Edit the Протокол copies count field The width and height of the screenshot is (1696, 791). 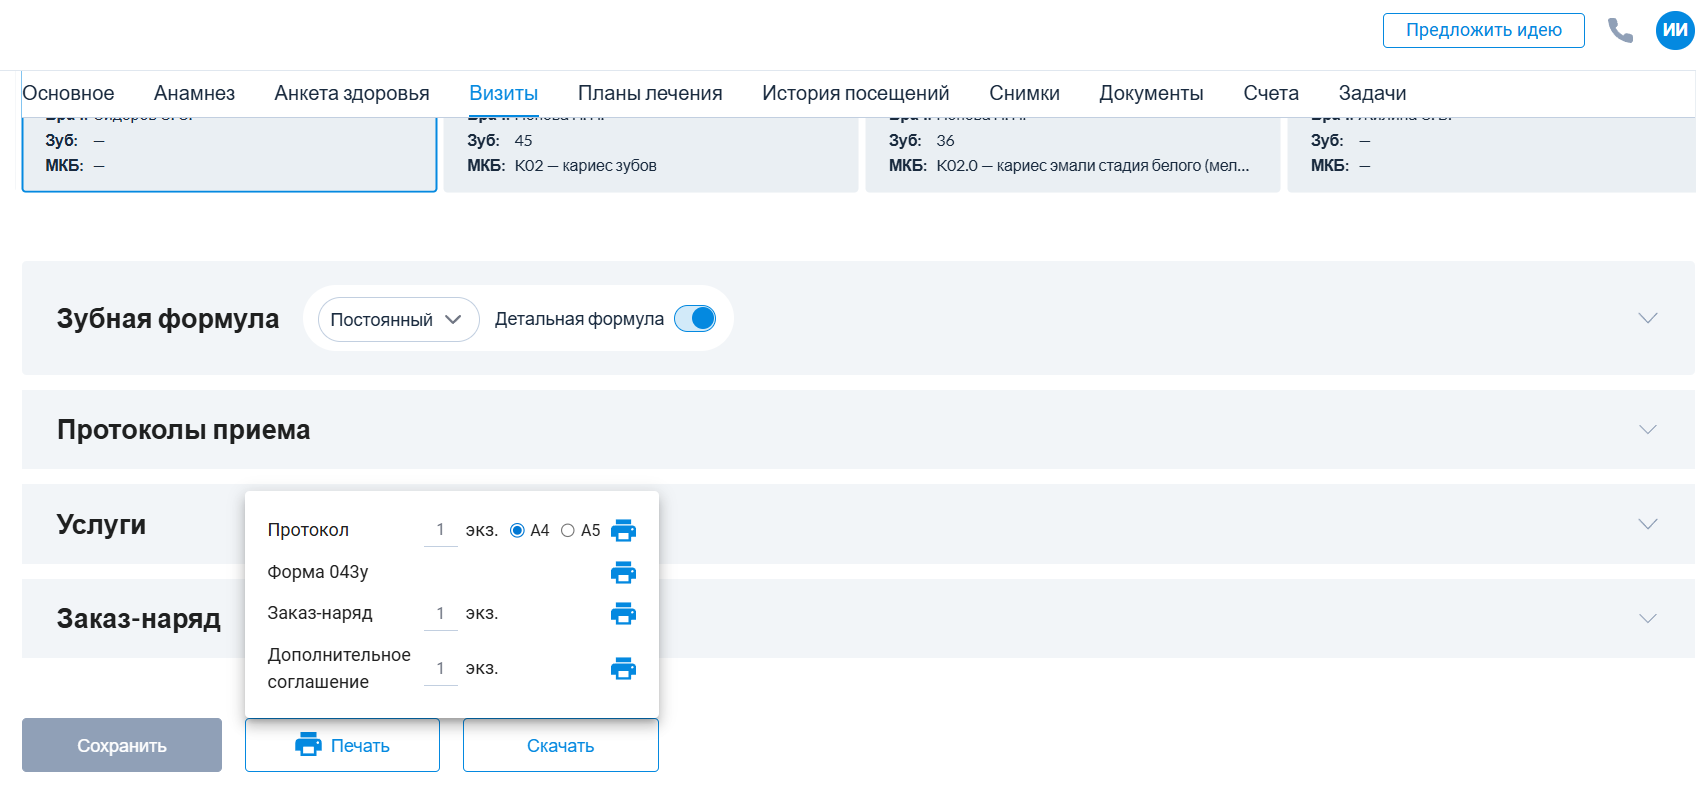440,531
